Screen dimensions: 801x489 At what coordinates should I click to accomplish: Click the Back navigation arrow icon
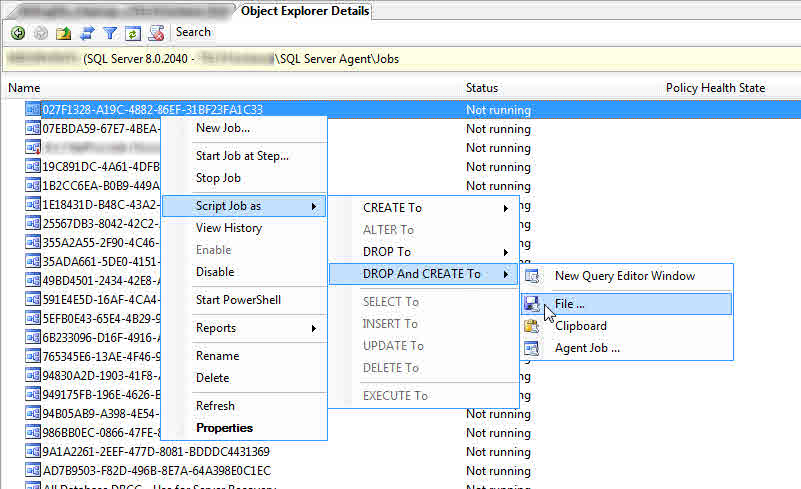click(17, 33)
